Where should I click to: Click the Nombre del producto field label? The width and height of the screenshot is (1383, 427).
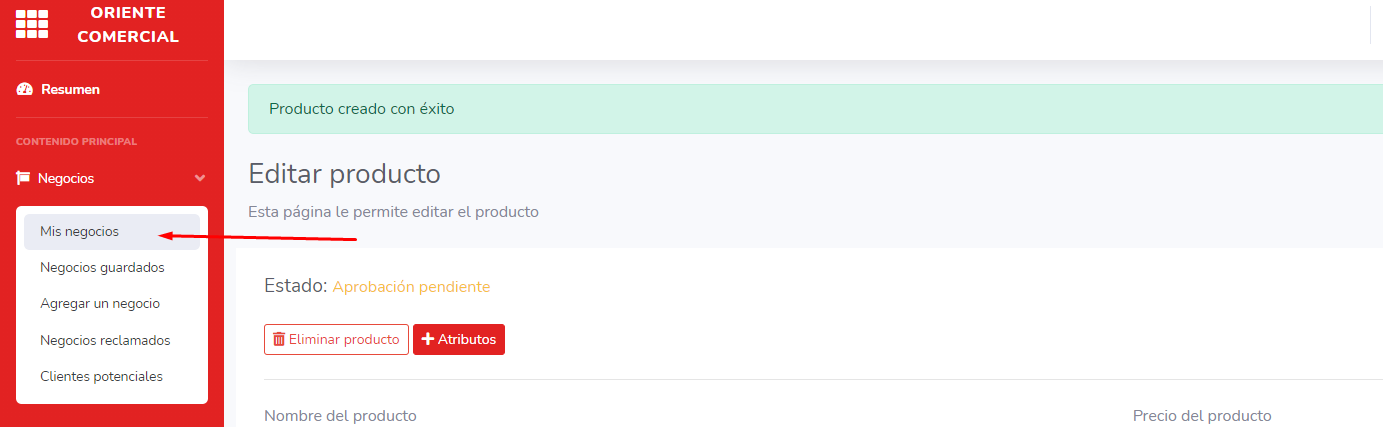[340, 415]
